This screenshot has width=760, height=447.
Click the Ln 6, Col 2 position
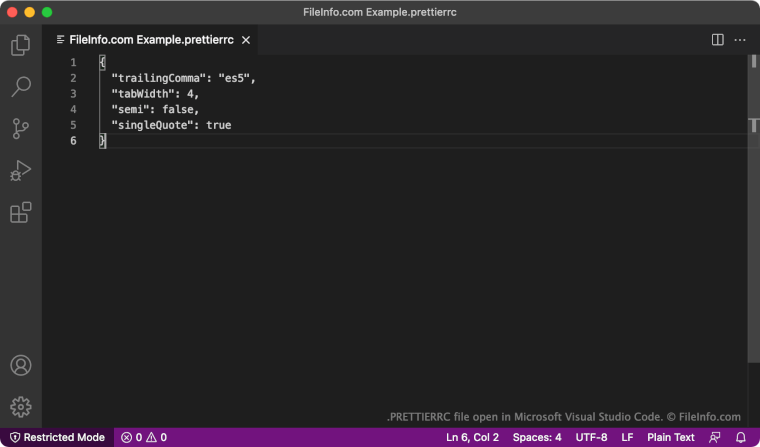(473, 437)
